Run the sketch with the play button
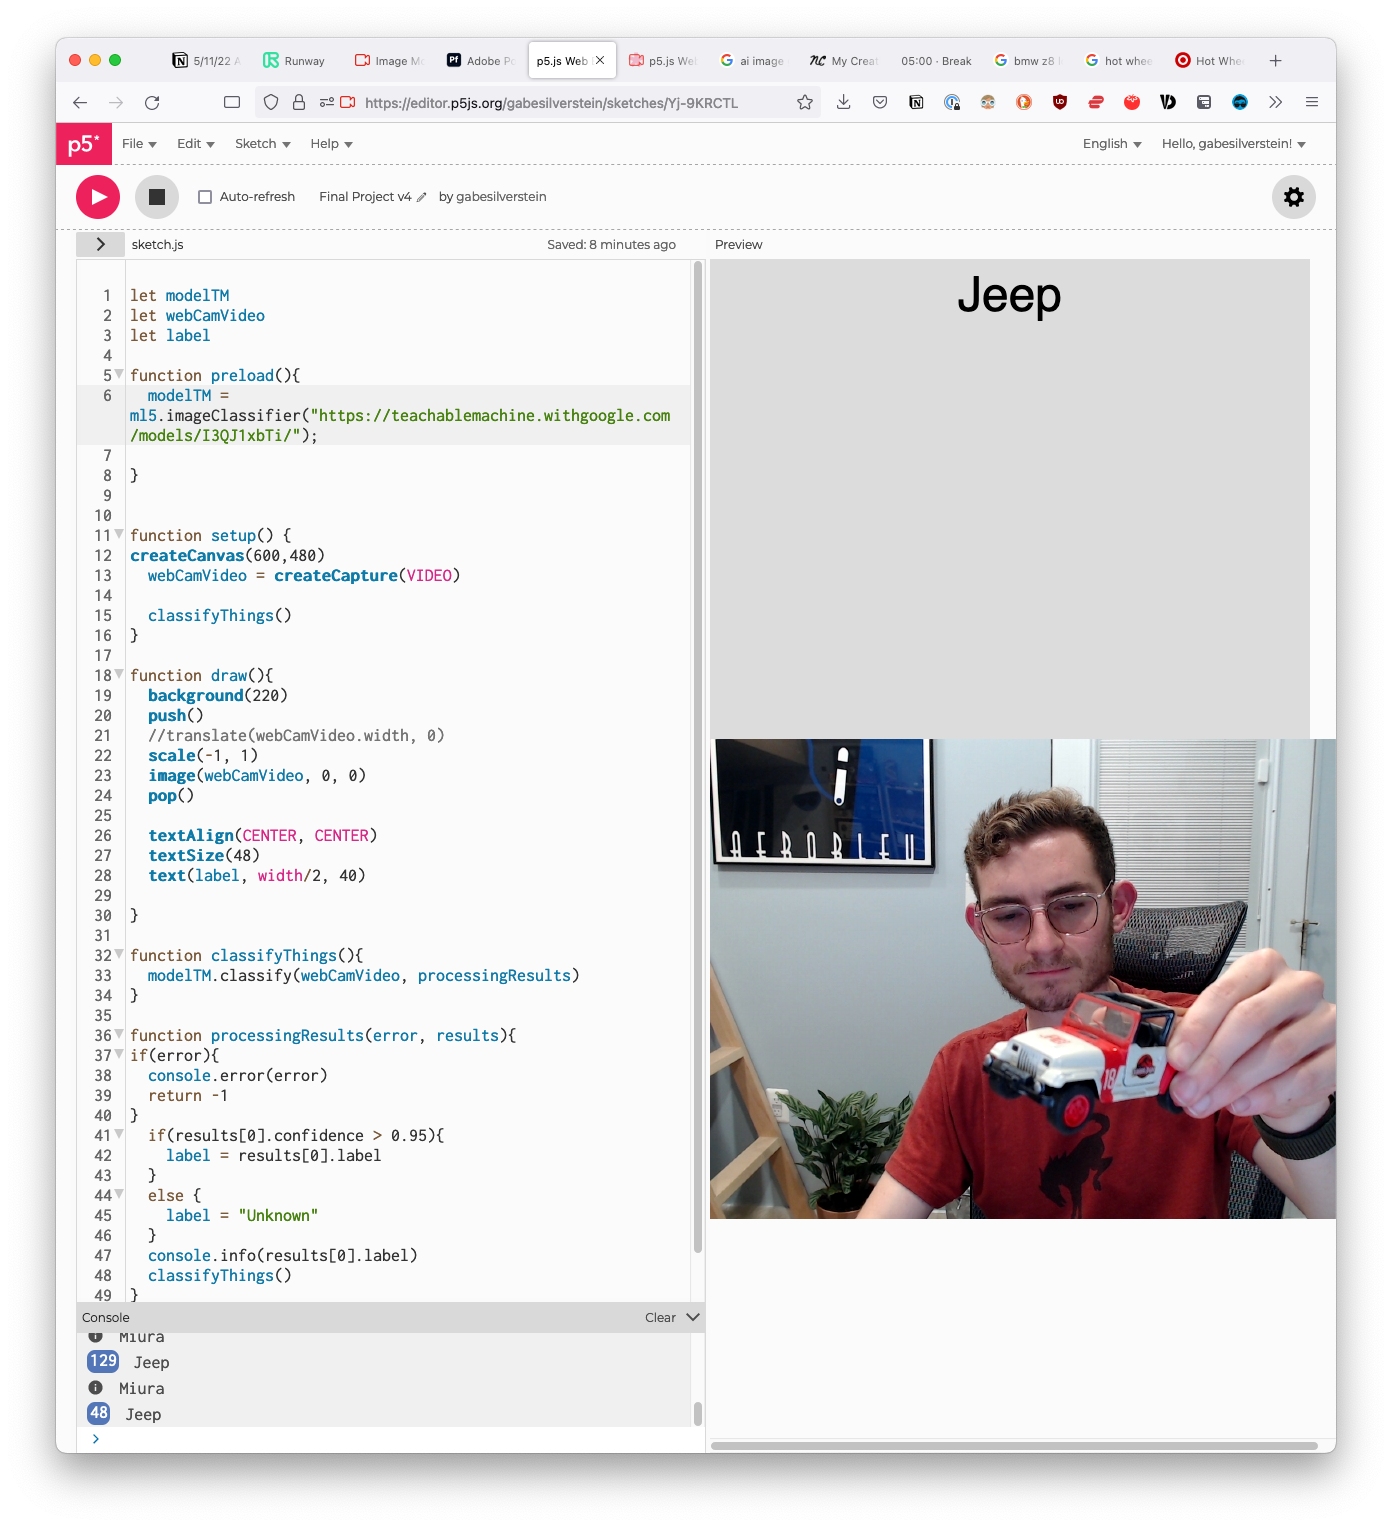This screenshot has width=1392, height=1527. (98, 197)
